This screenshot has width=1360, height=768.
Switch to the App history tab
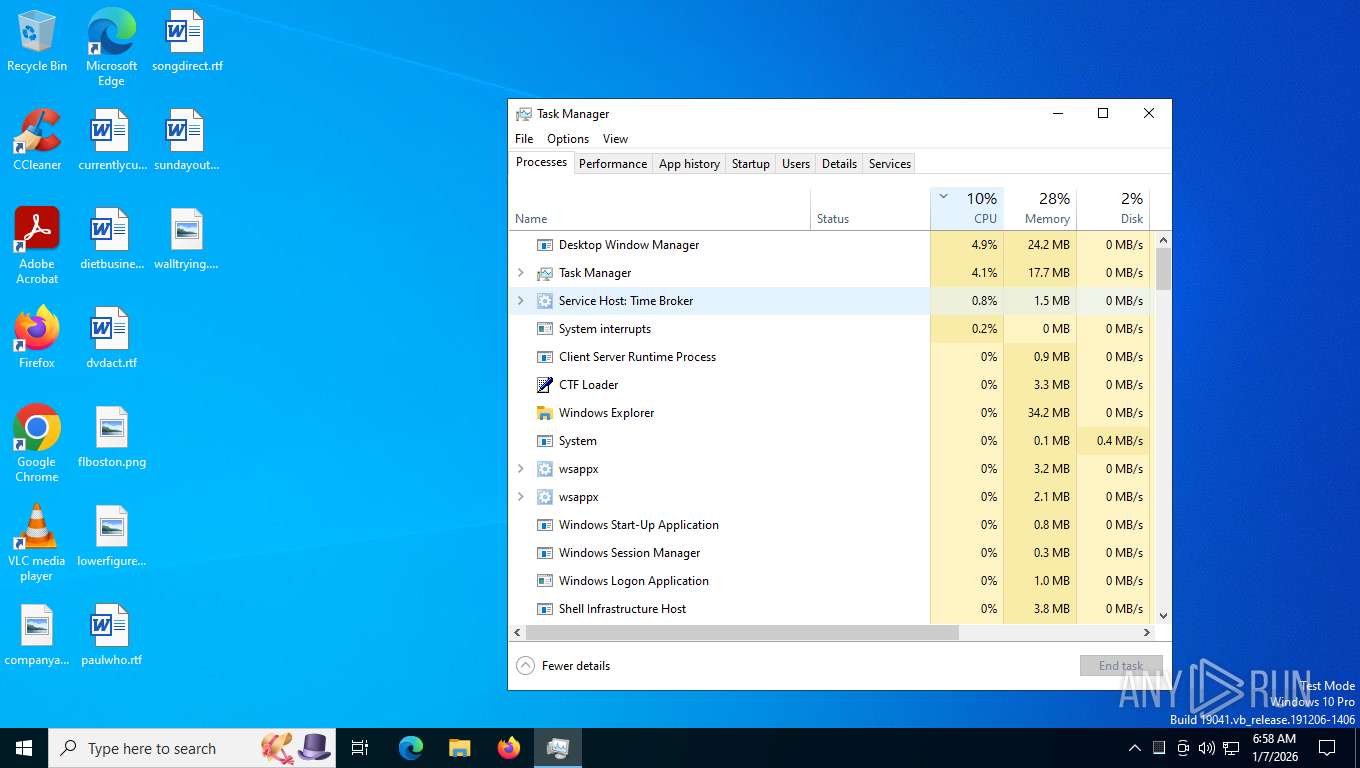tap(689, 164)
